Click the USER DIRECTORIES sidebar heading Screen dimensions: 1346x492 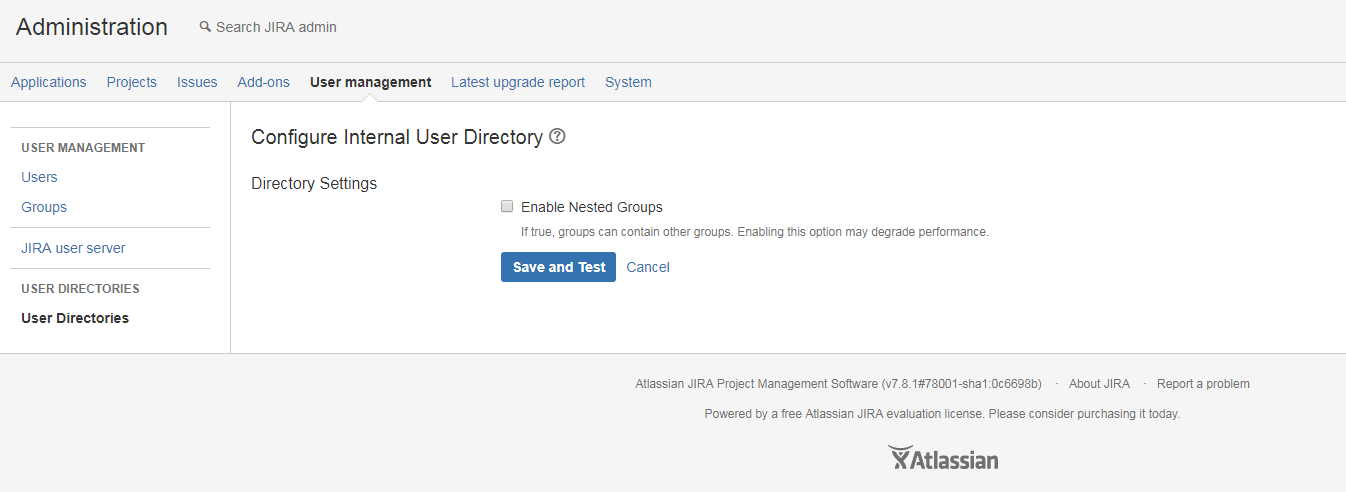coord(80,289)
